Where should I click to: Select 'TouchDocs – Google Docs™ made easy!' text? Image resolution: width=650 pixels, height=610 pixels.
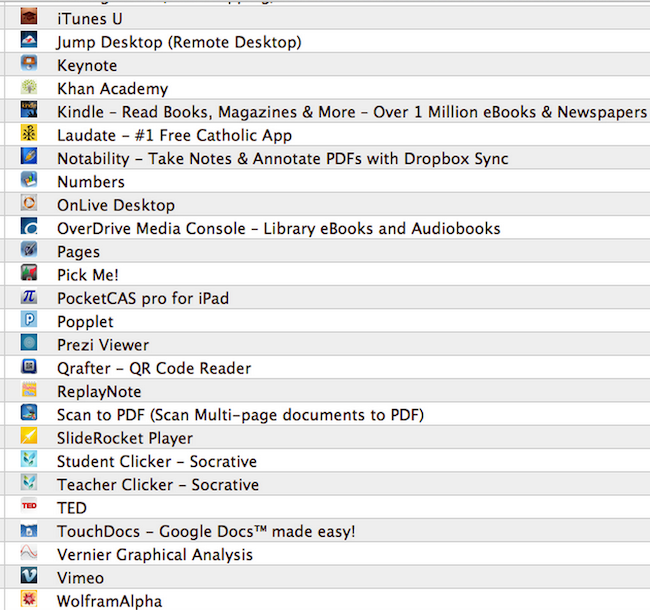[206, 531]
